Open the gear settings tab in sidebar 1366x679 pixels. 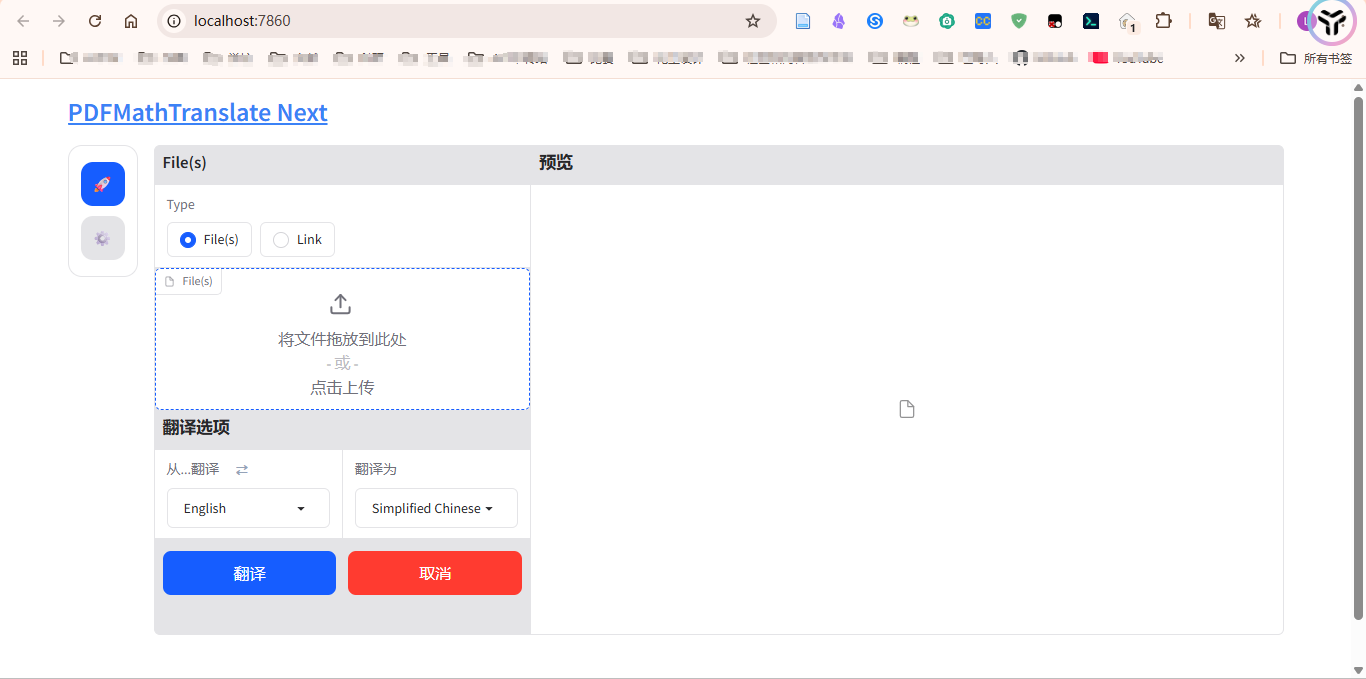coord(103,238)
